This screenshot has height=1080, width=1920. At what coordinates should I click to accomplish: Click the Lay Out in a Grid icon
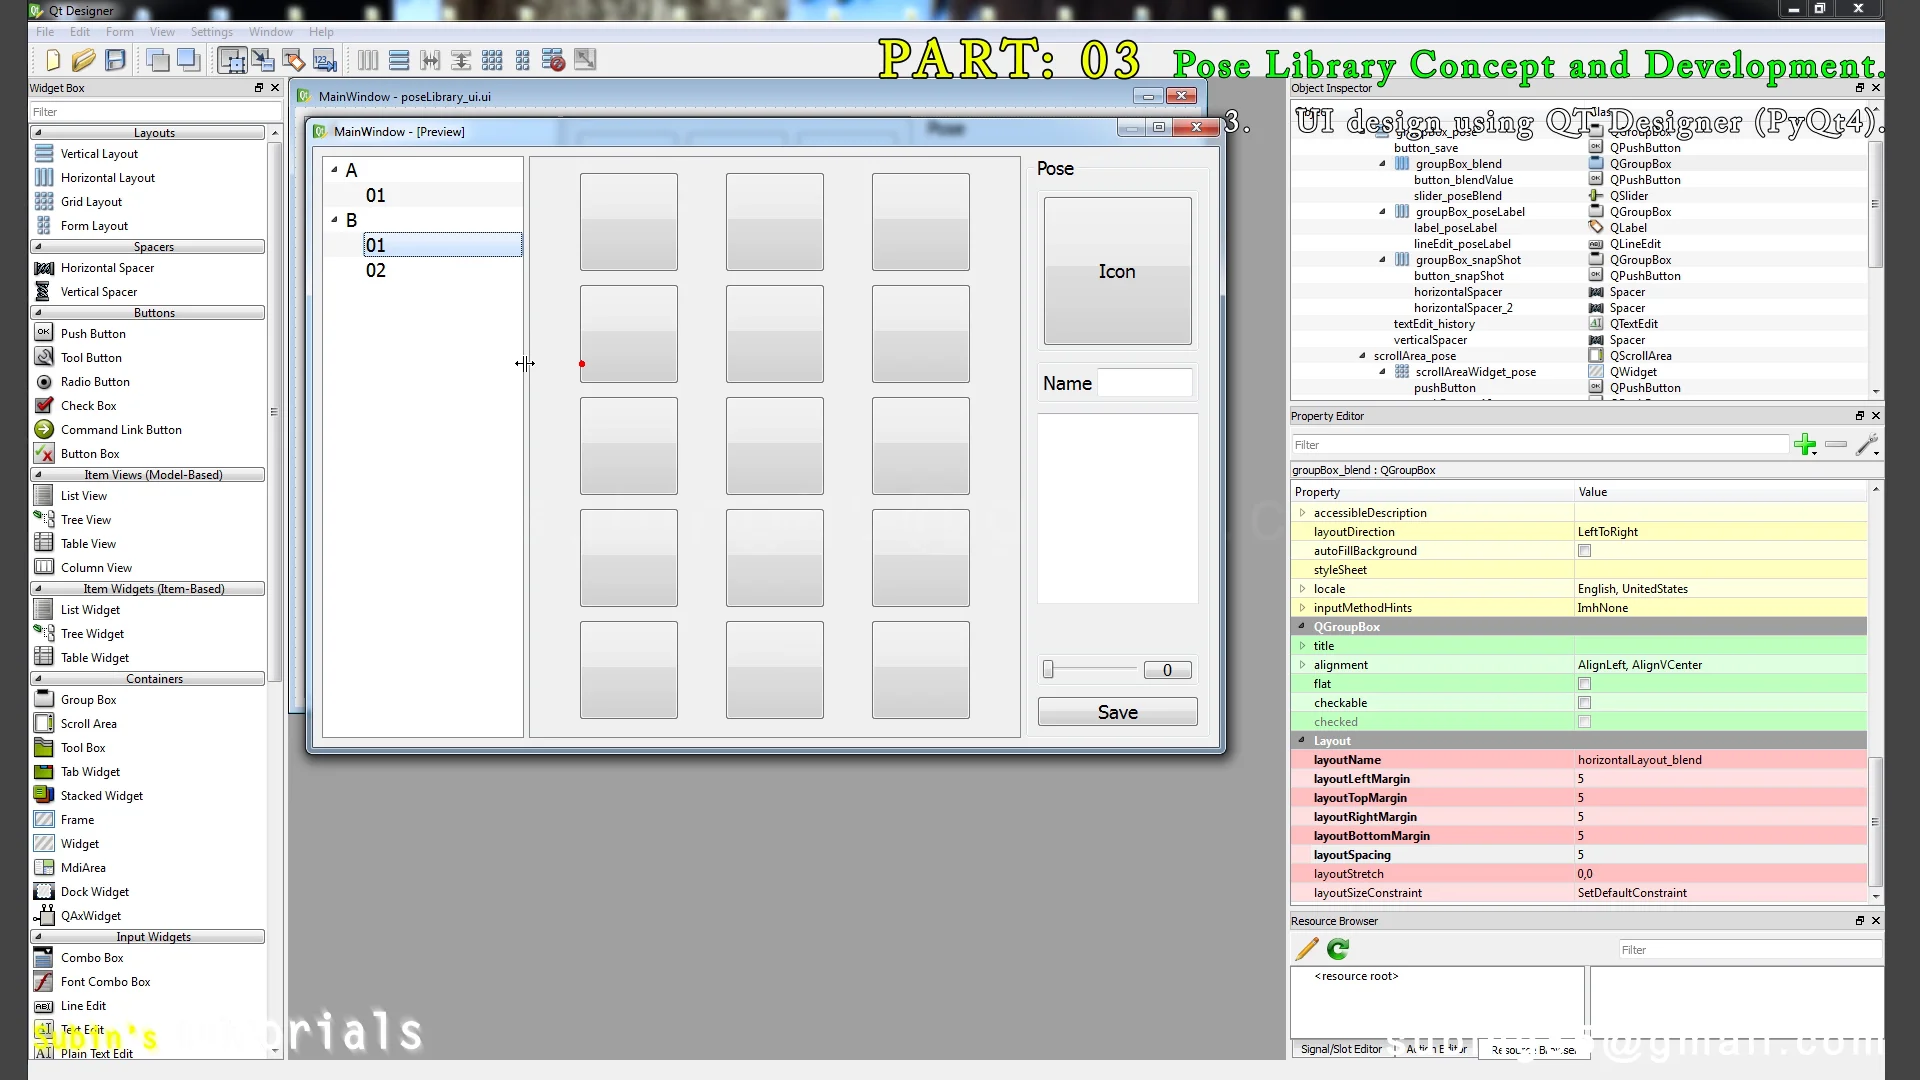coord(492,60)
